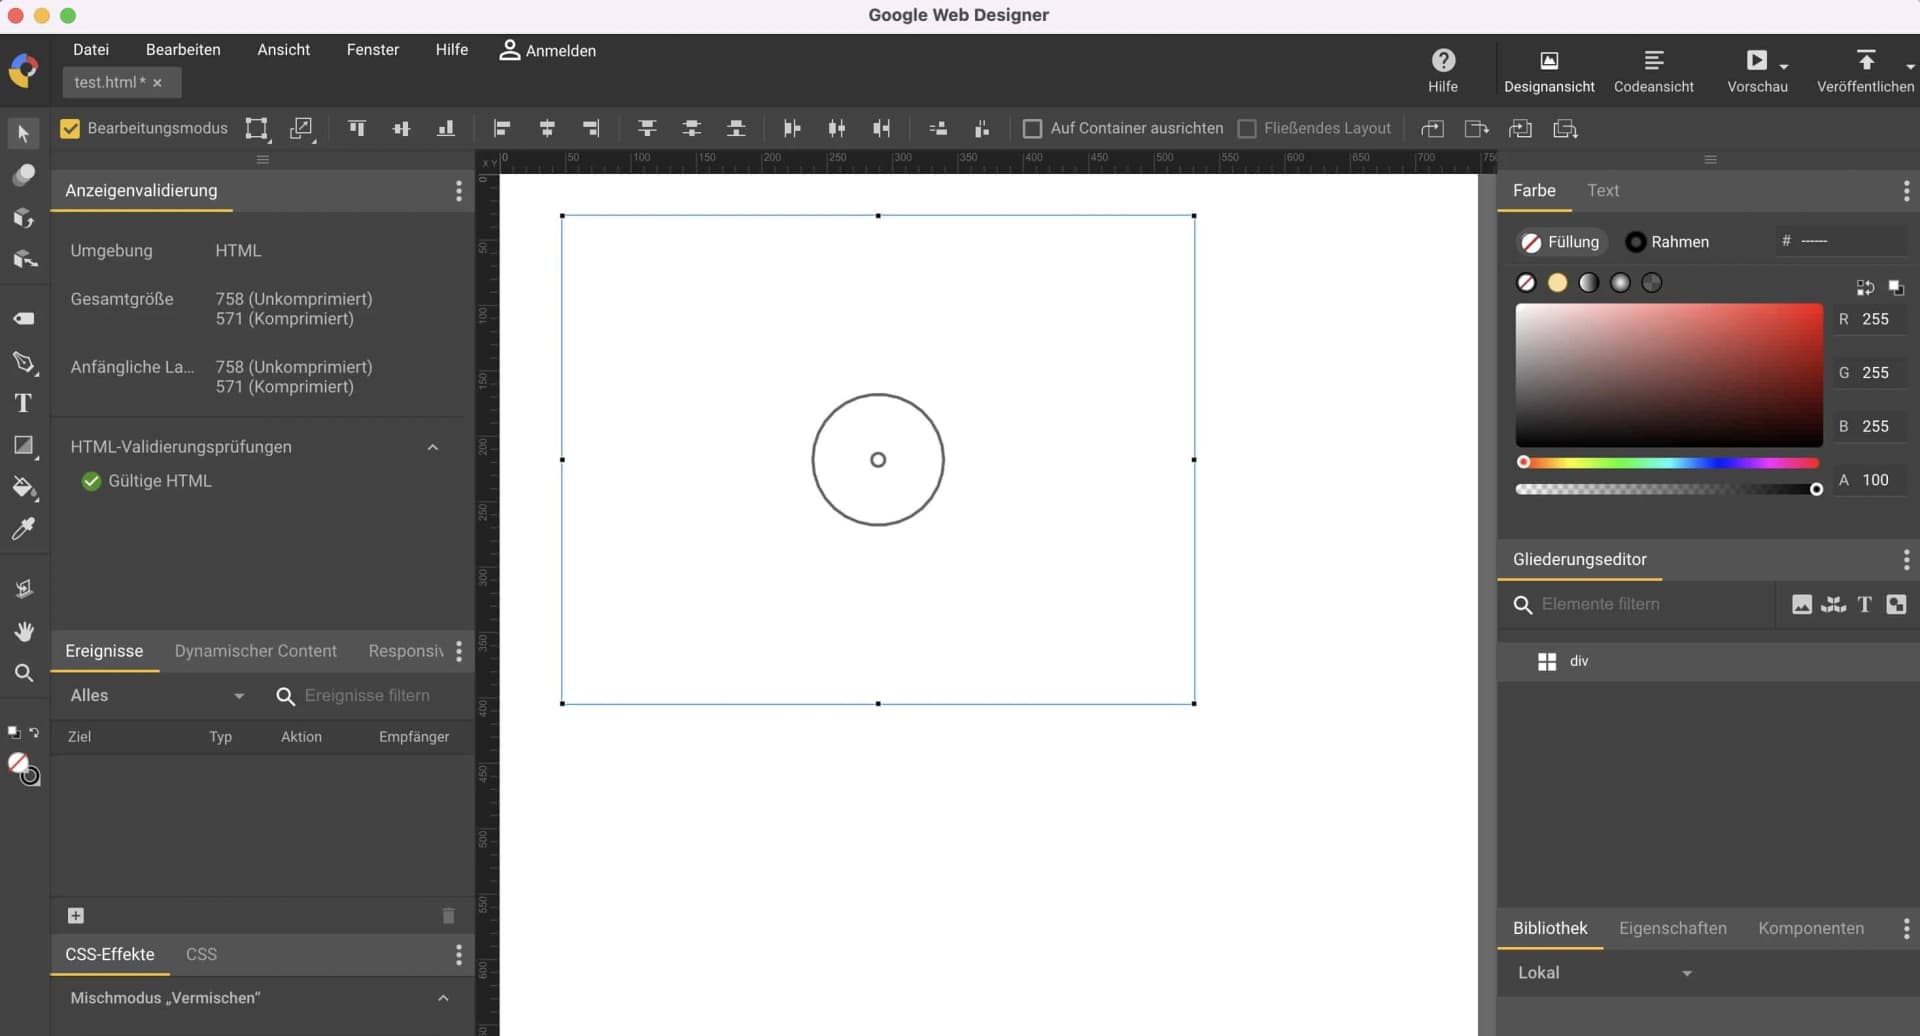This screenshot has height=1036, width=1920.
Task: Align selected elements to the left edge
Action: 501,128
